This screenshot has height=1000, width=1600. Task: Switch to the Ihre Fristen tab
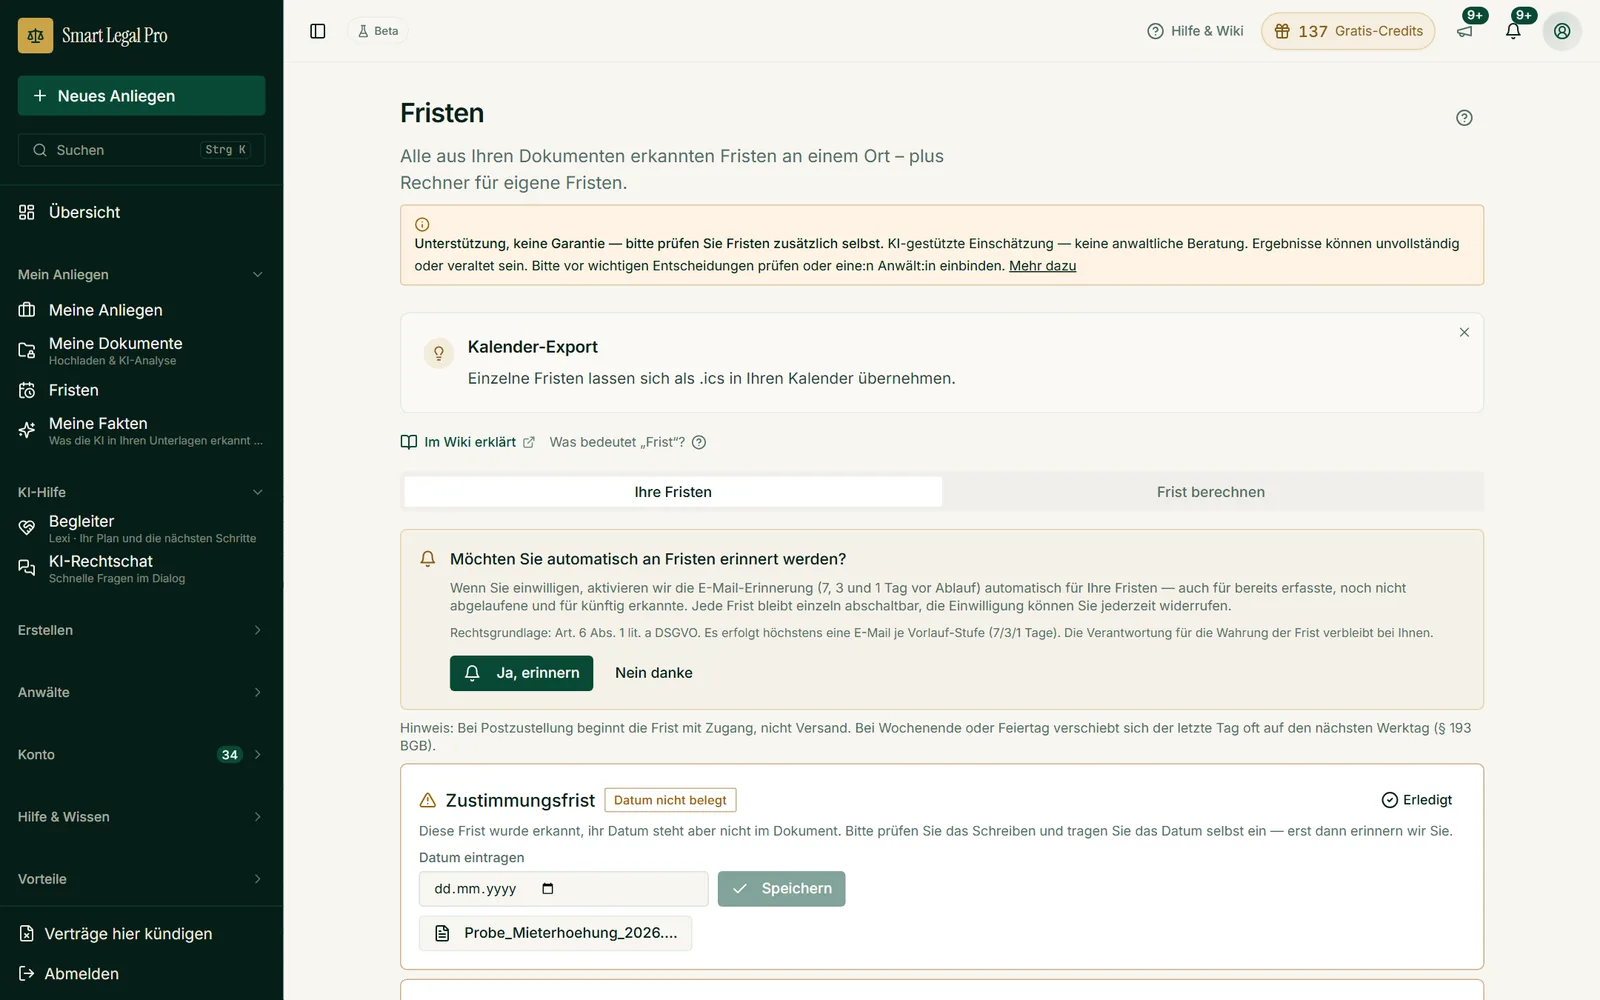pyautogui.click(x=673, y=492)
